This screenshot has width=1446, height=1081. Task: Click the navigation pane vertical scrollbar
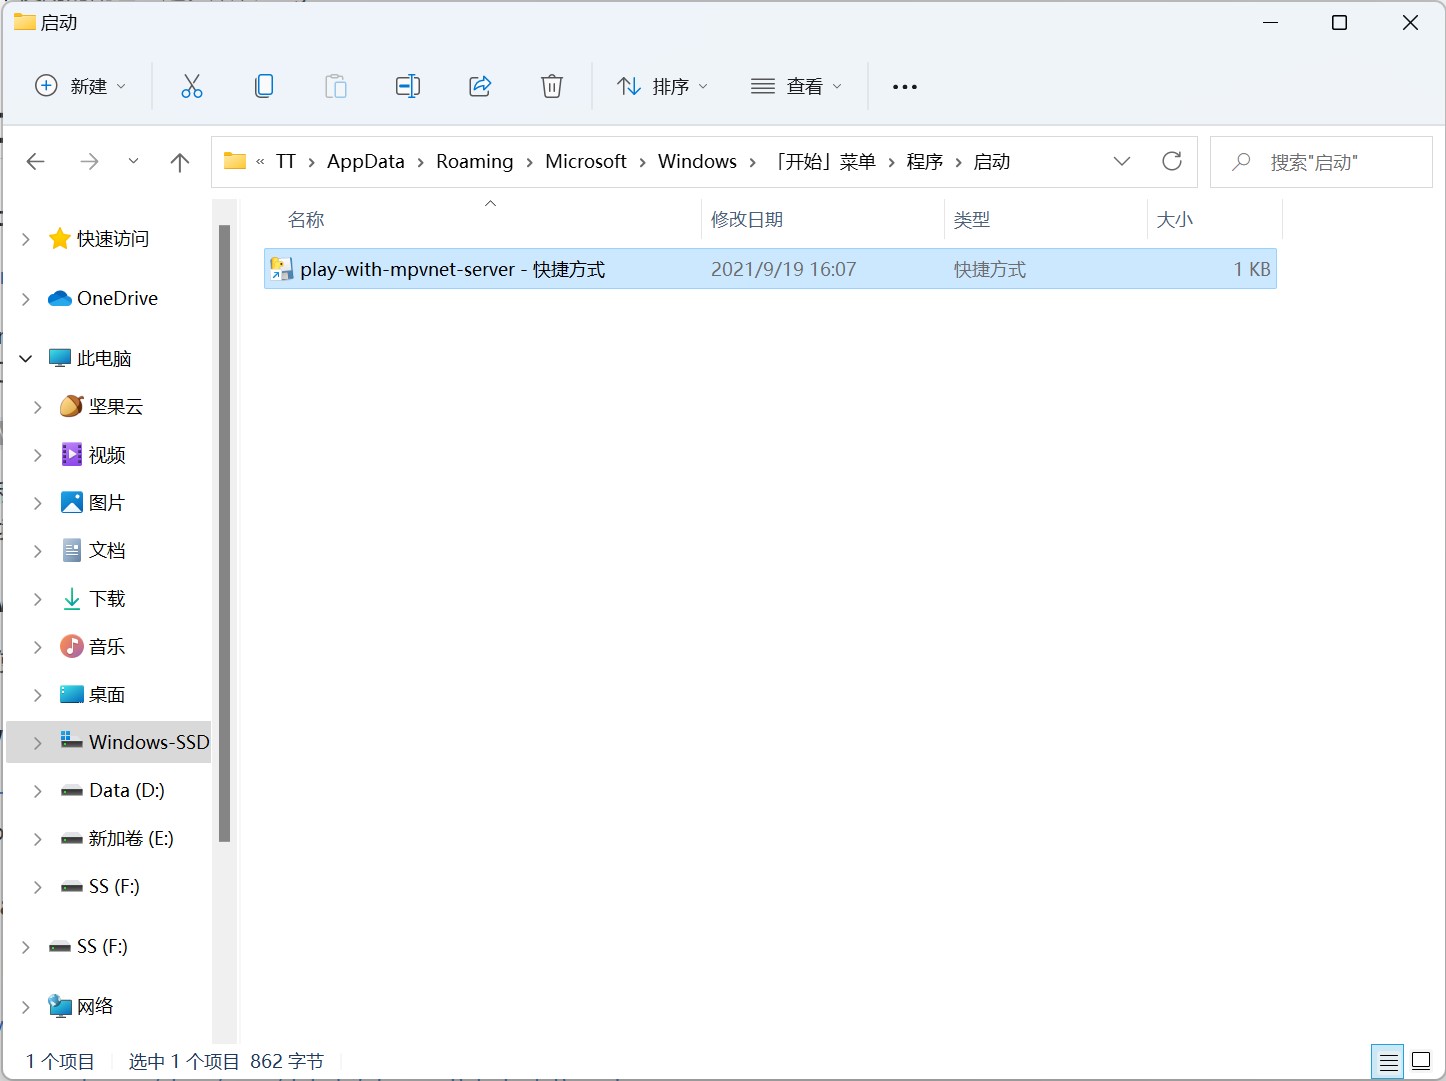[225, 534]
